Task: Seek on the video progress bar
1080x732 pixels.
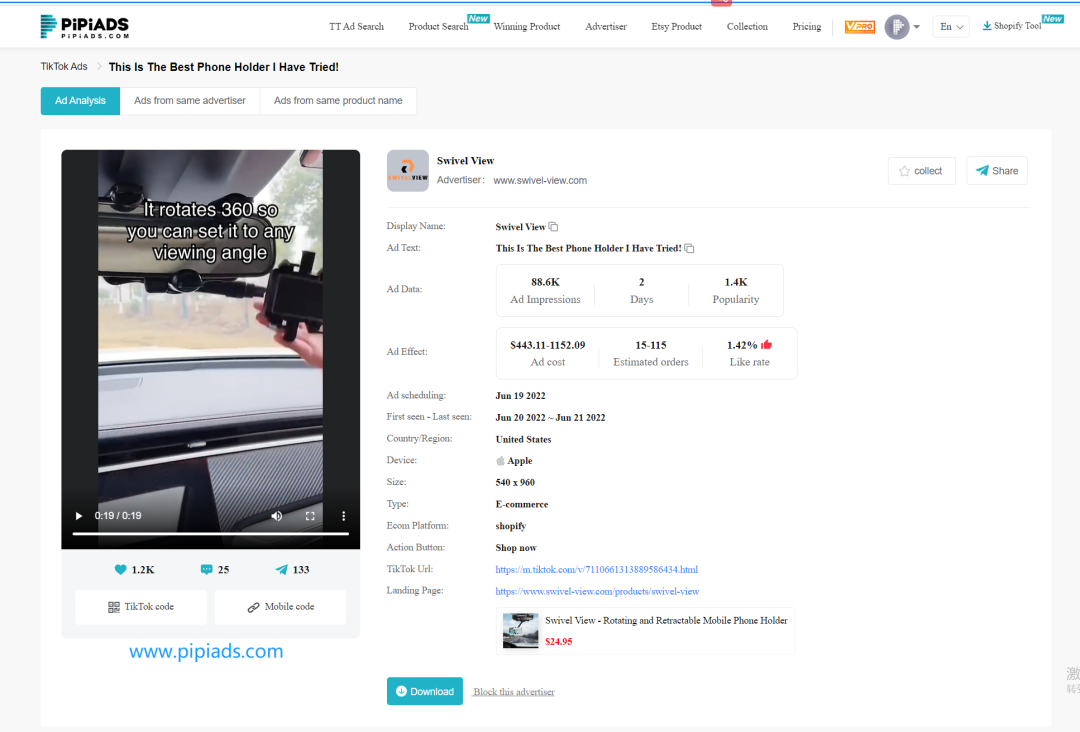Action: tap(211, 534)
